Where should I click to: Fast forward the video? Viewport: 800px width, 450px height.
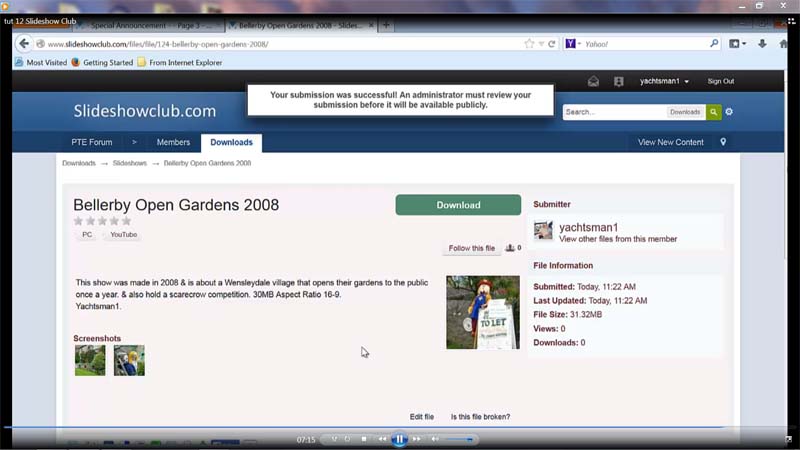point(417,439)
